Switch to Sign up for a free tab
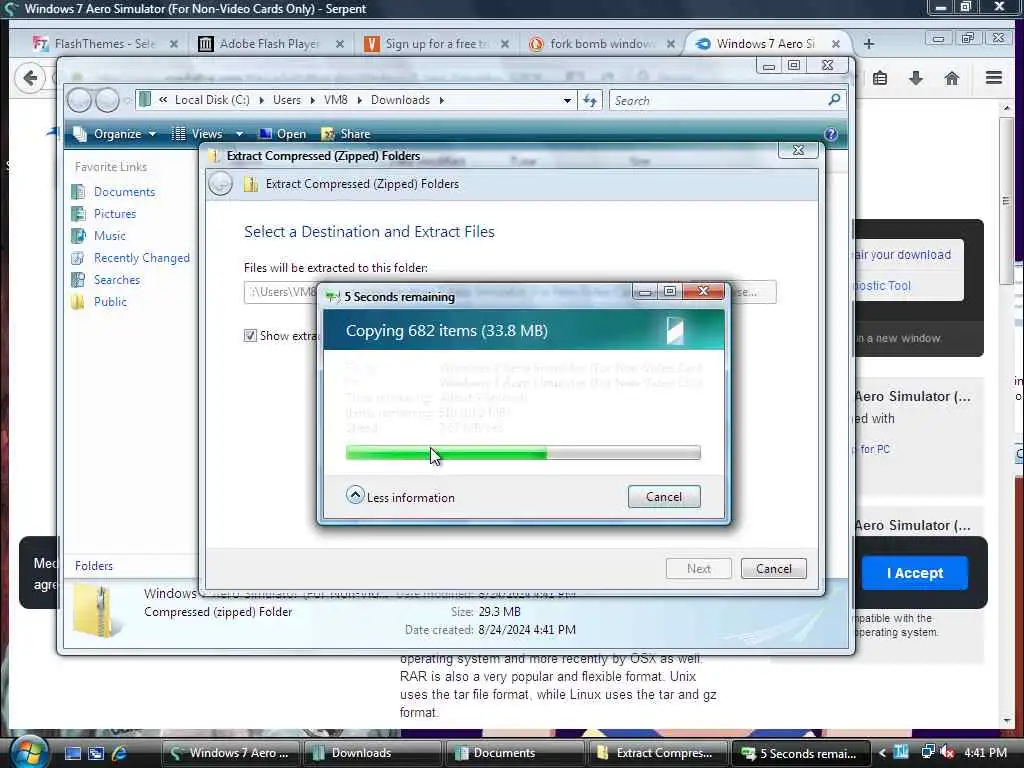 [436, 44]
